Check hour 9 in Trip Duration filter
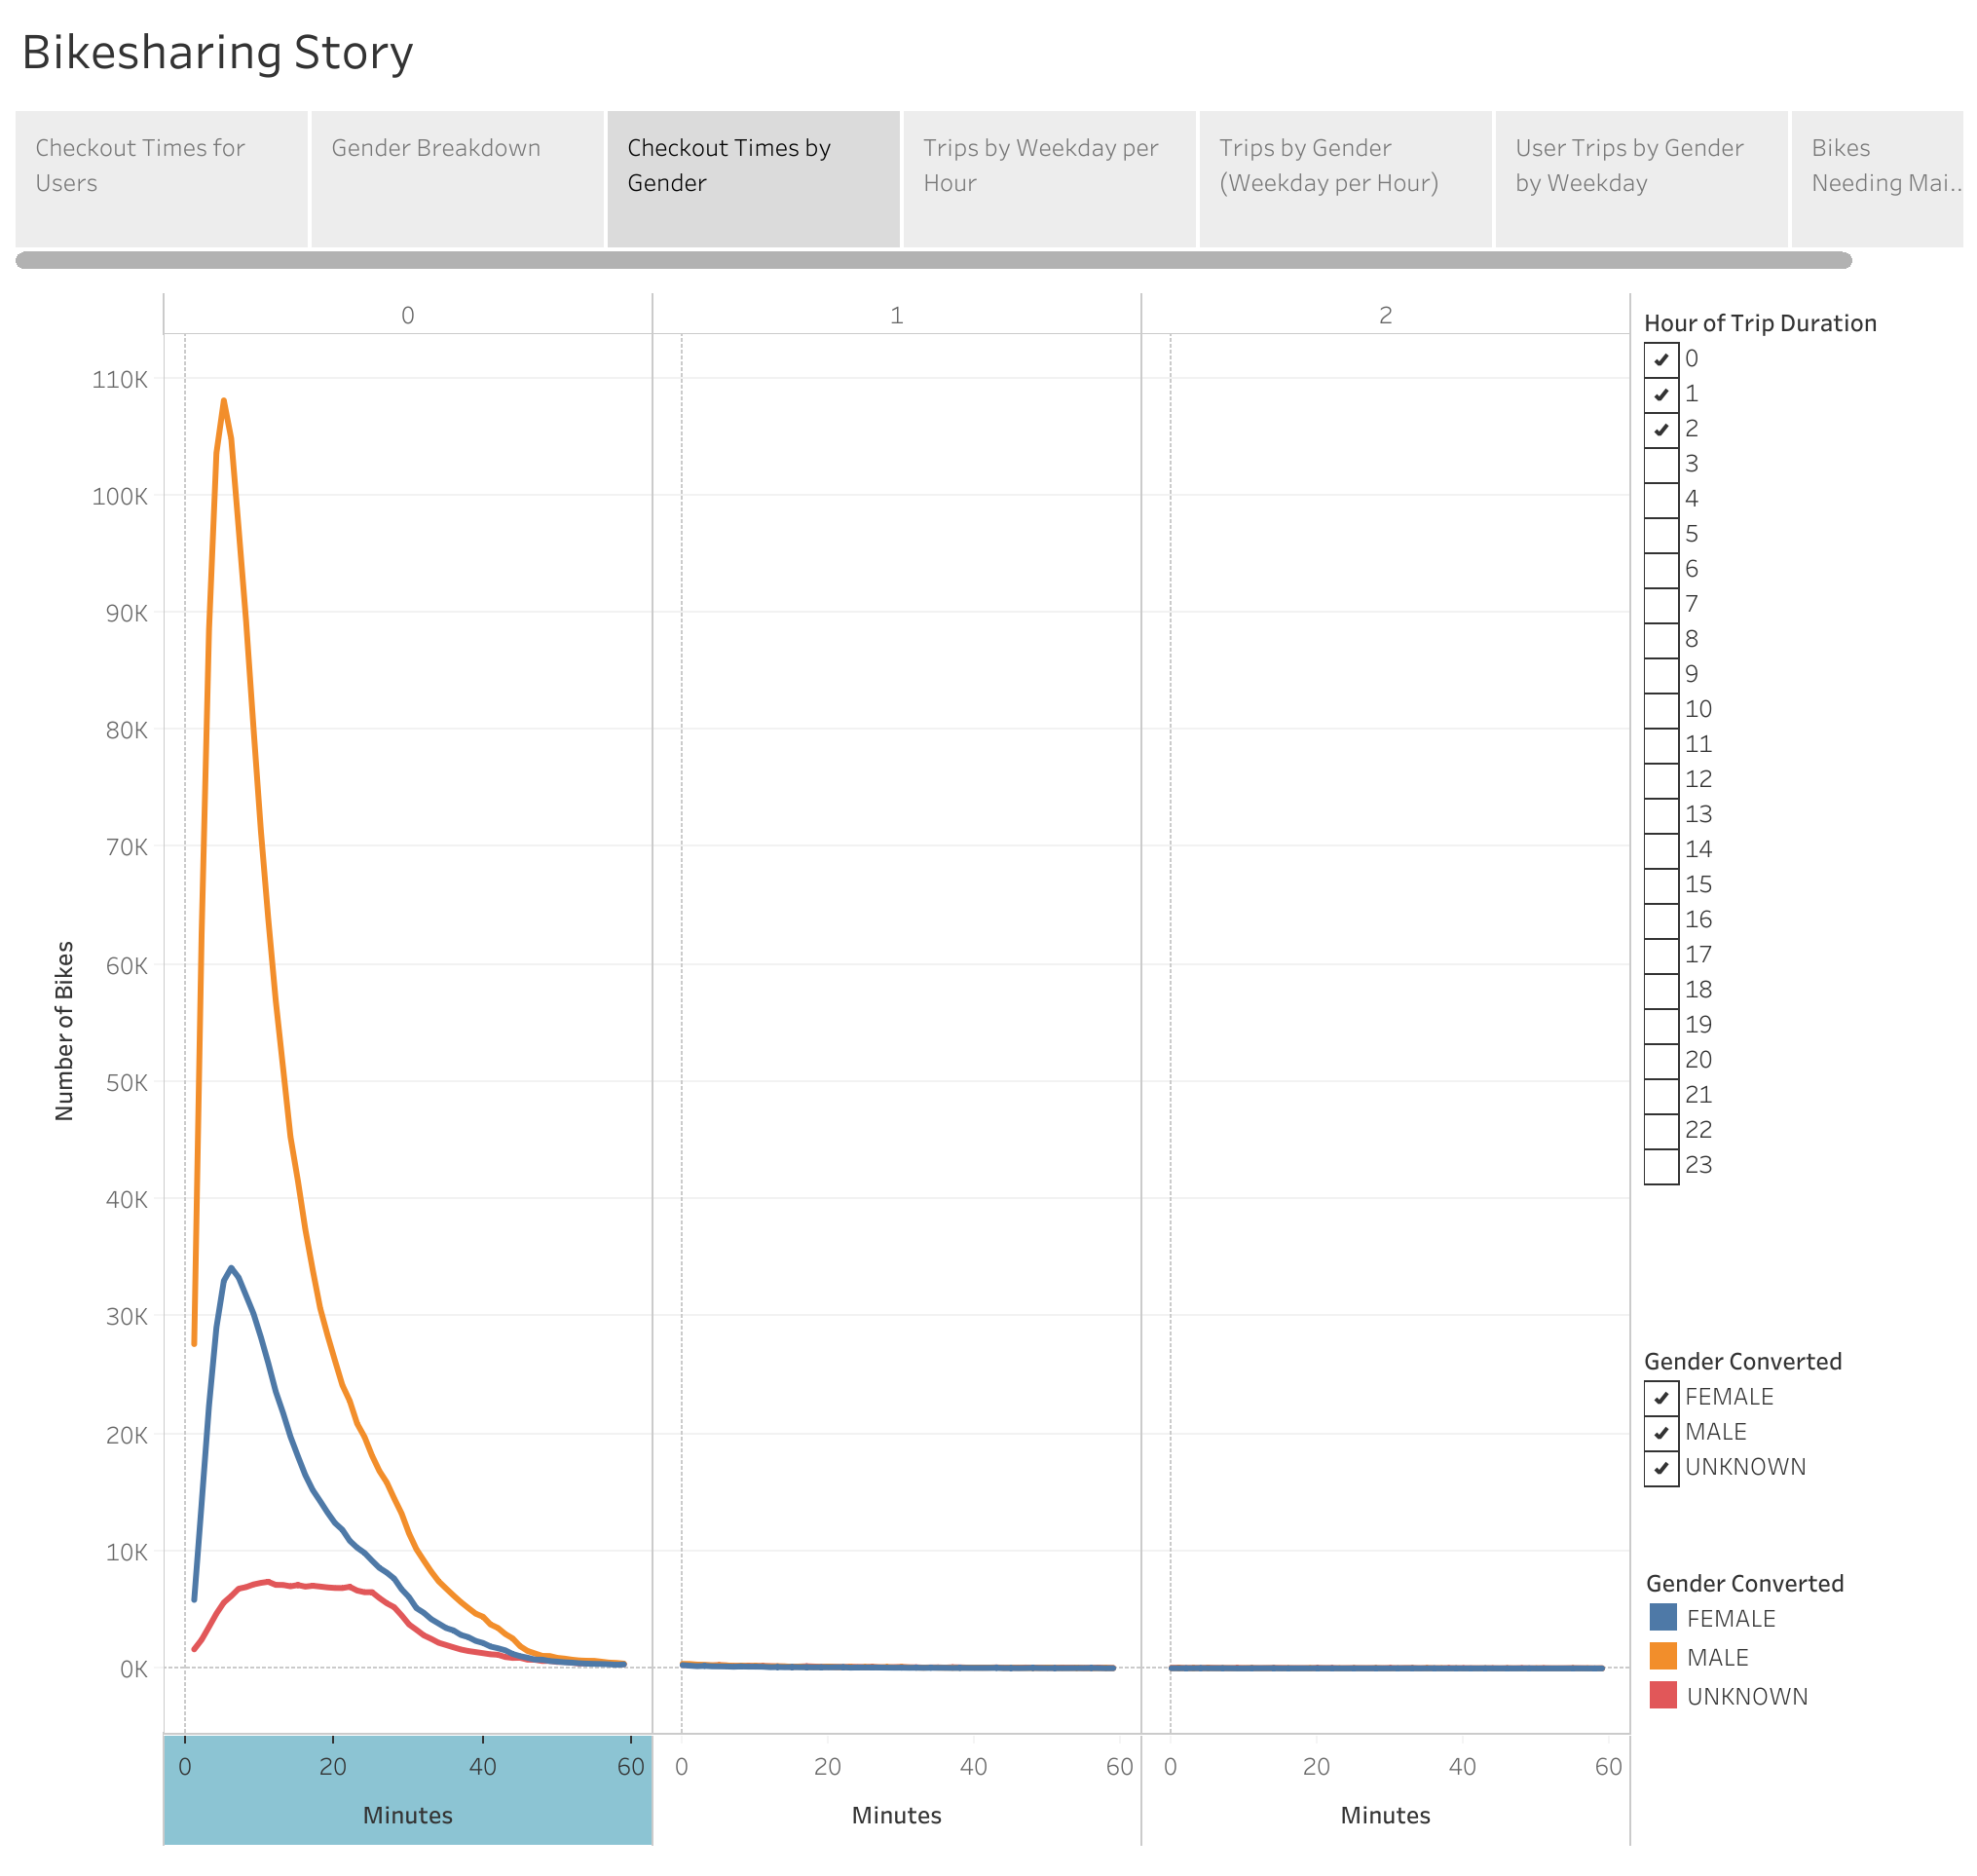The image size is (1977, 1876). 1661,674
